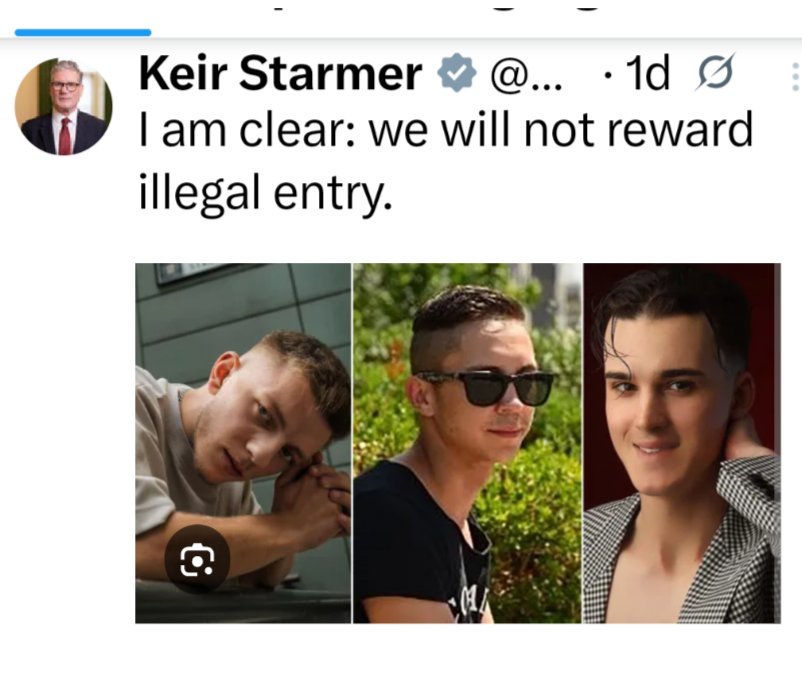Switch to the cut-off middle tab above
This screenshot has width=802, height=688.
click(278, 5)
